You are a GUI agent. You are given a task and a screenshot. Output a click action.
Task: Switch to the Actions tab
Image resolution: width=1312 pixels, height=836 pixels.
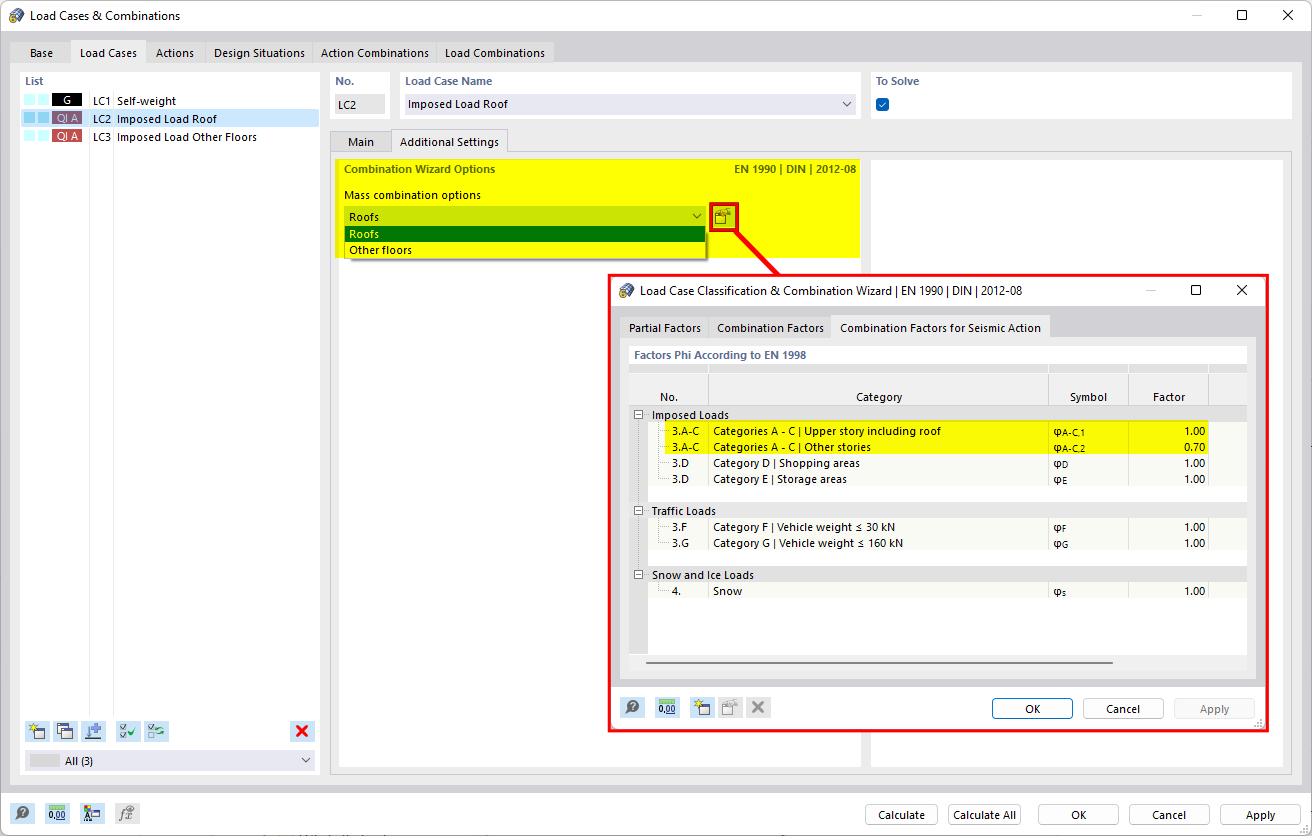point(174,52)
